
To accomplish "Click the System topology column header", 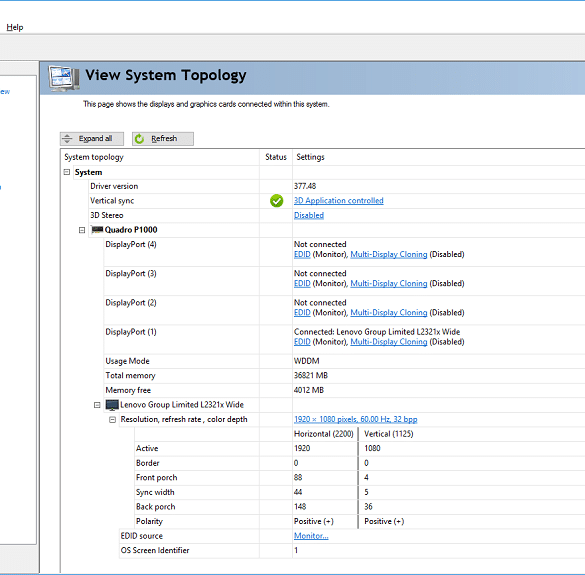I will [x=94, y=157].
